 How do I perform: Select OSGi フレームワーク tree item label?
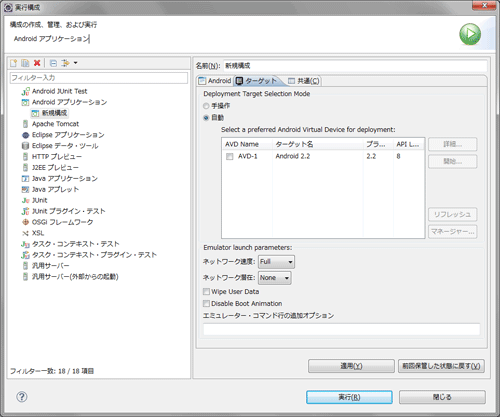tap(62, 222)
